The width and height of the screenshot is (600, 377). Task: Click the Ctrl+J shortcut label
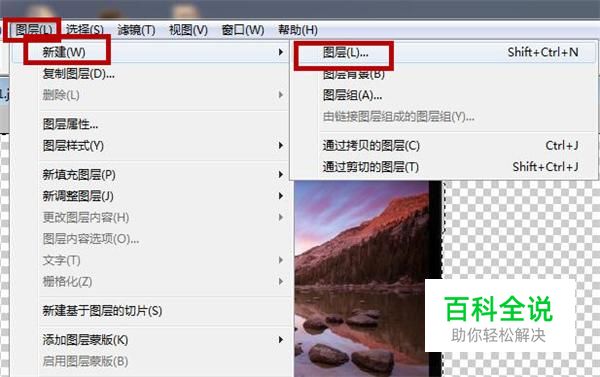[562, 145]
